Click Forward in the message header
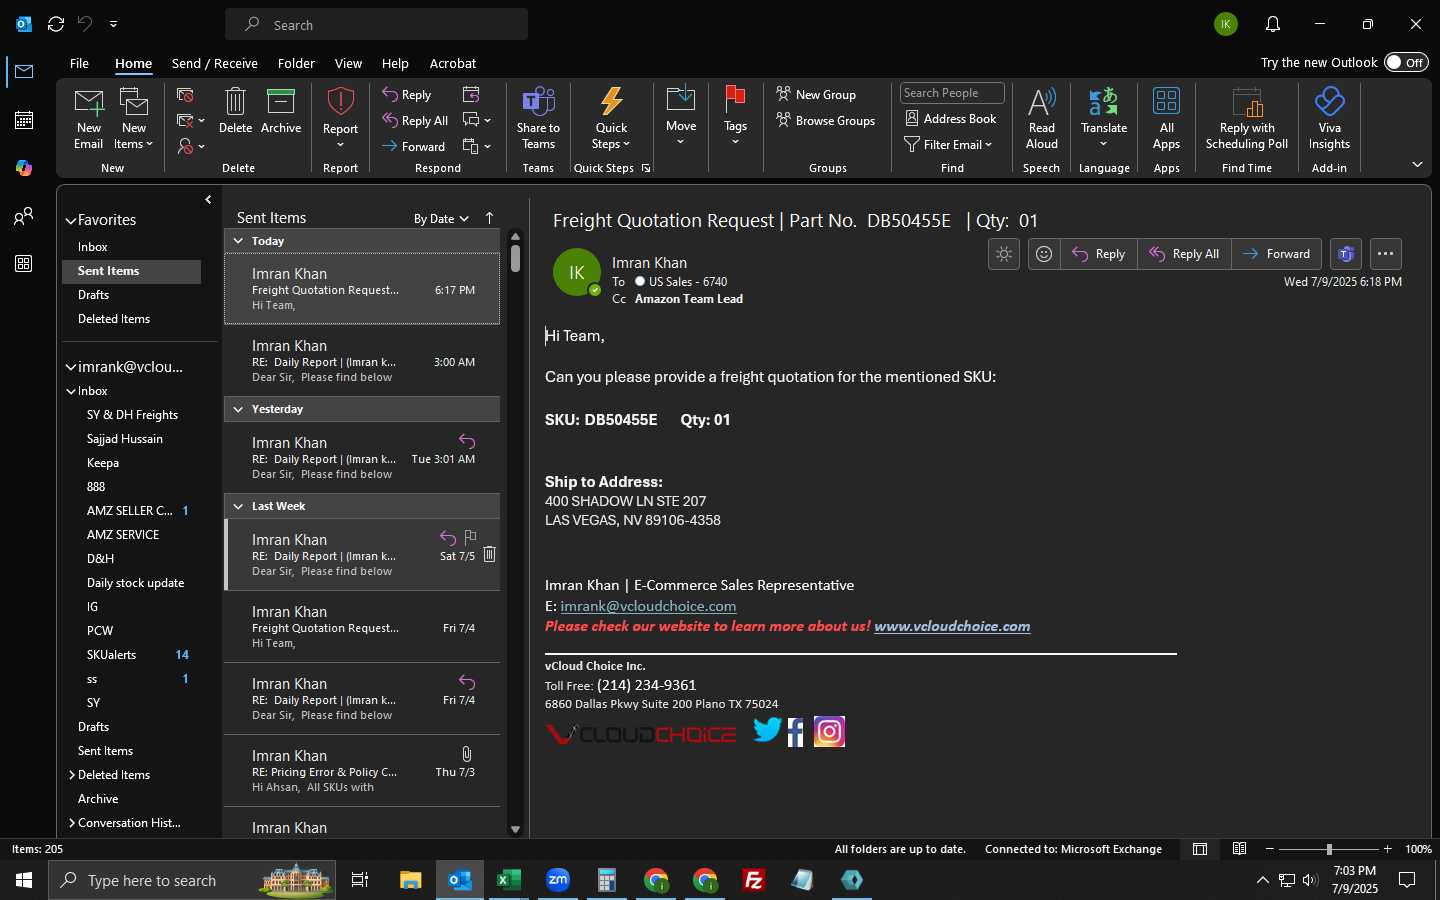 coord(1277,254)
